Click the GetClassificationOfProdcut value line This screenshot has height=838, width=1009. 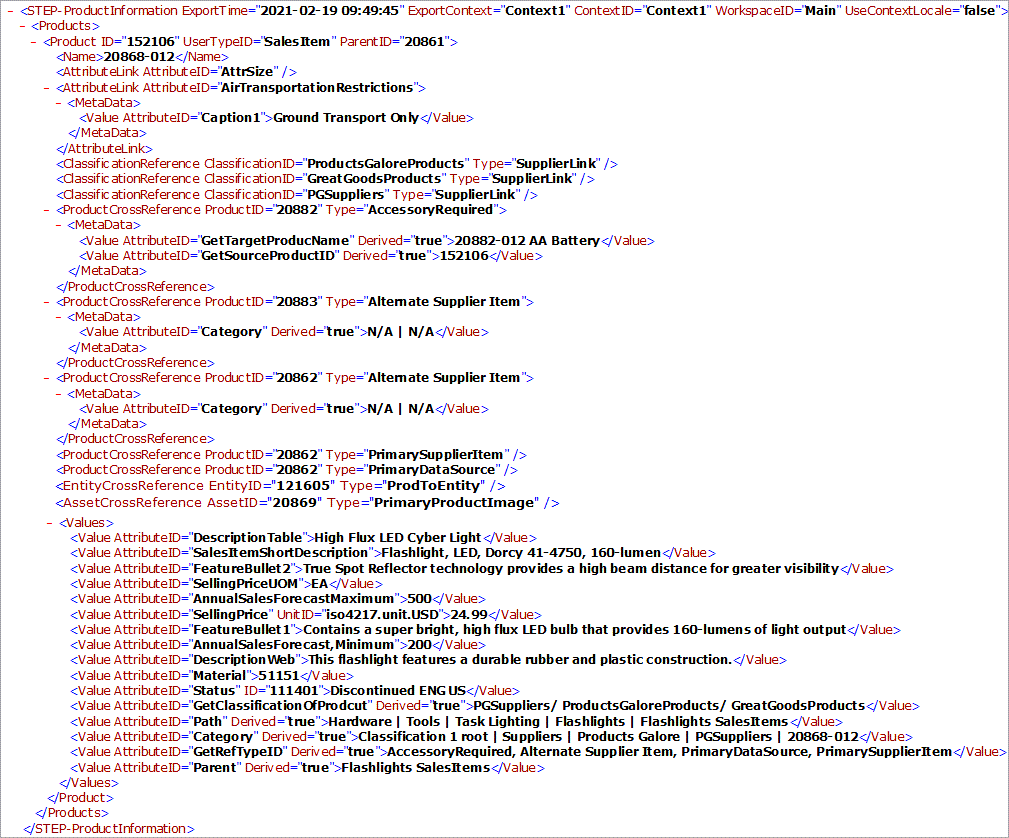coord(495,706)
